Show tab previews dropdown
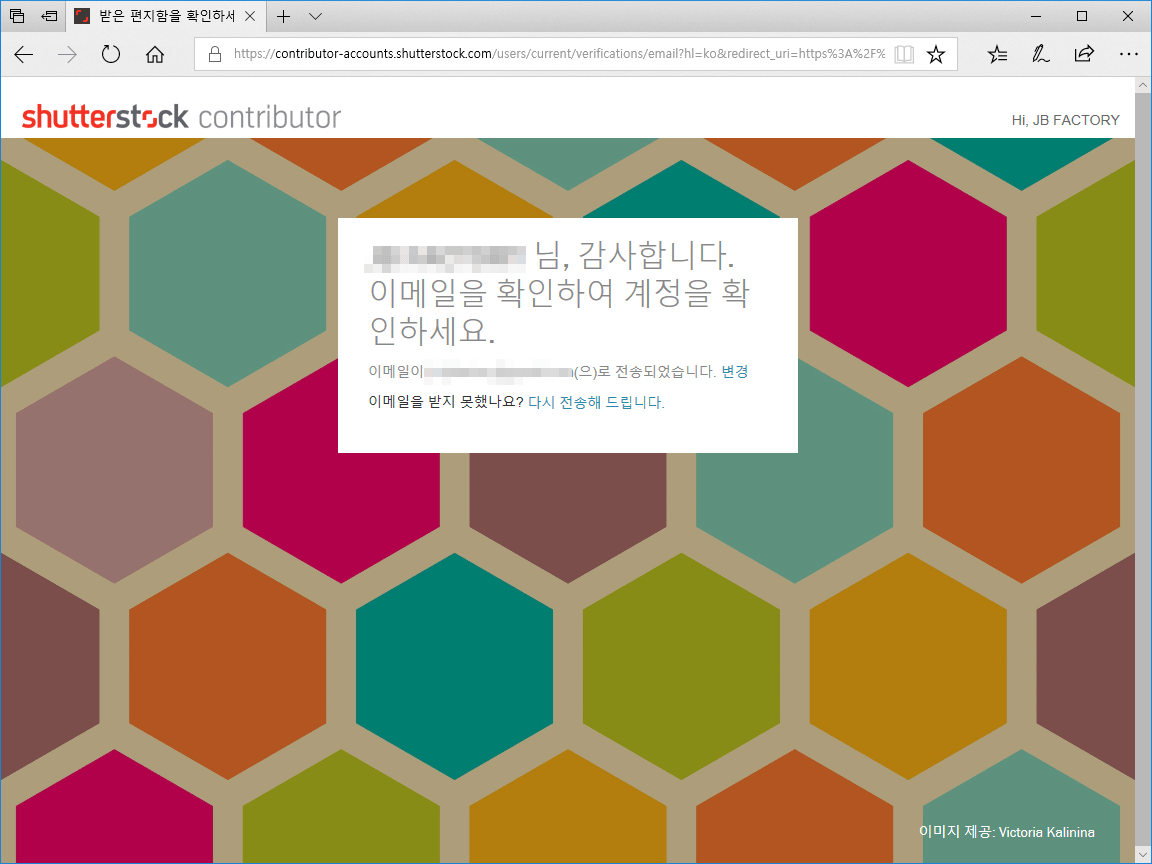Image resolution: width=1152 pixels, height=864 pixels. click(315, 16)
